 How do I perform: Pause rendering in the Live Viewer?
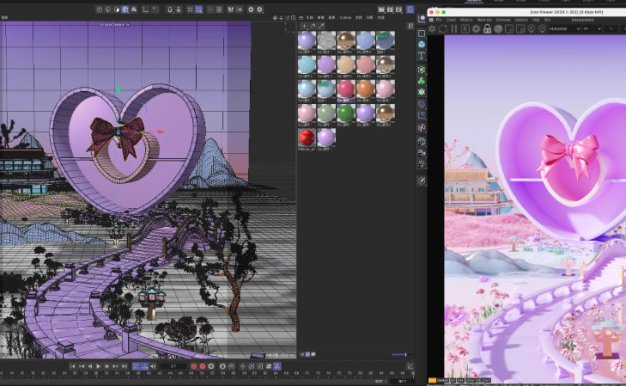pyautogui.click(x=454, y=29)
